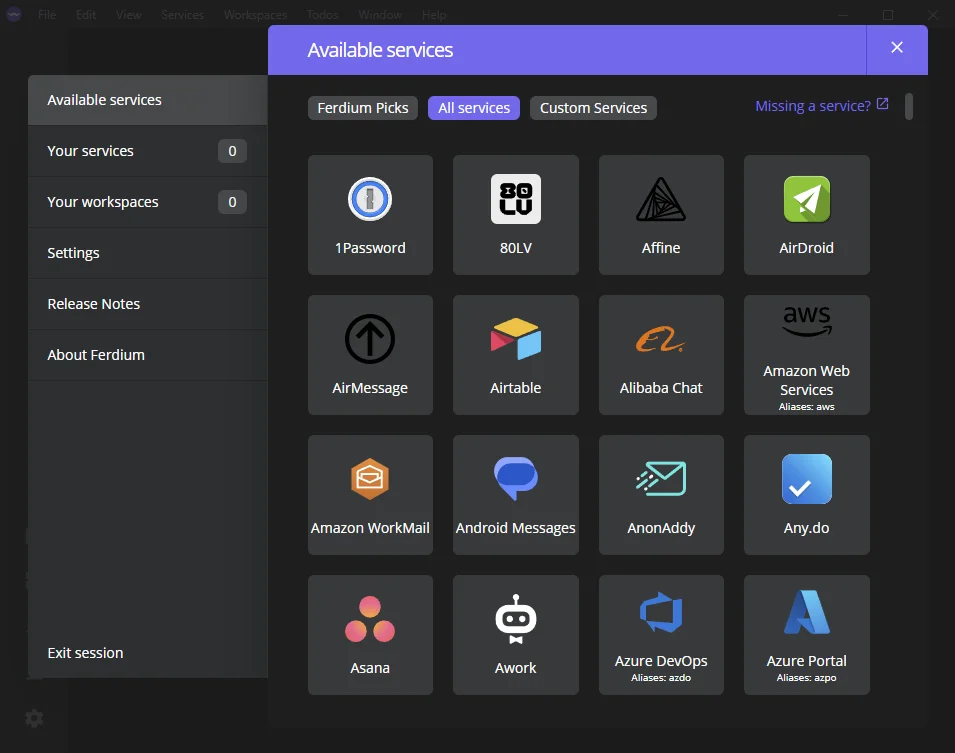
Task: Add the Any.do service
Action: [x=806, y=495]
